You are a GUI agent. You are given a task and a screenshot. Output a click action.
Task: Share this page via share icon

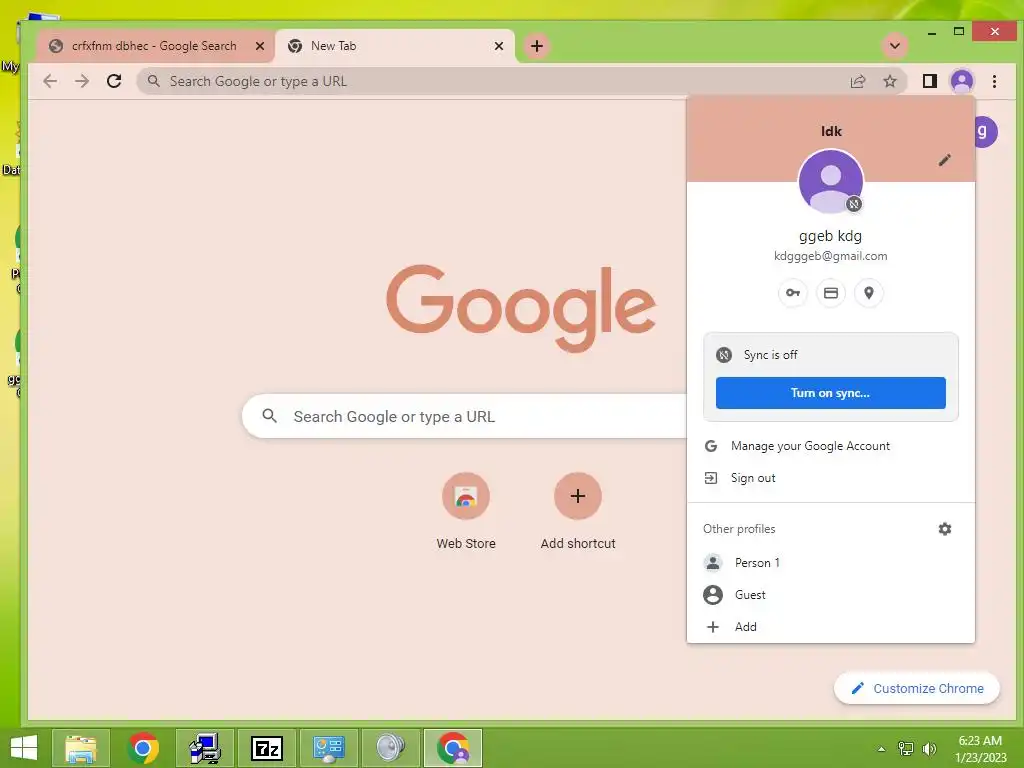tap(857, 81)
